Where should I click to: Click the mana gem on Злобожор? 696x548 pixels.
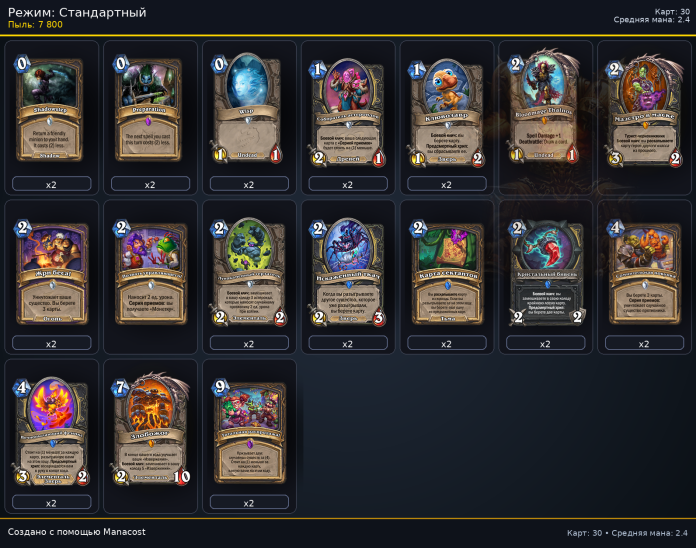[x=120, y=387]
